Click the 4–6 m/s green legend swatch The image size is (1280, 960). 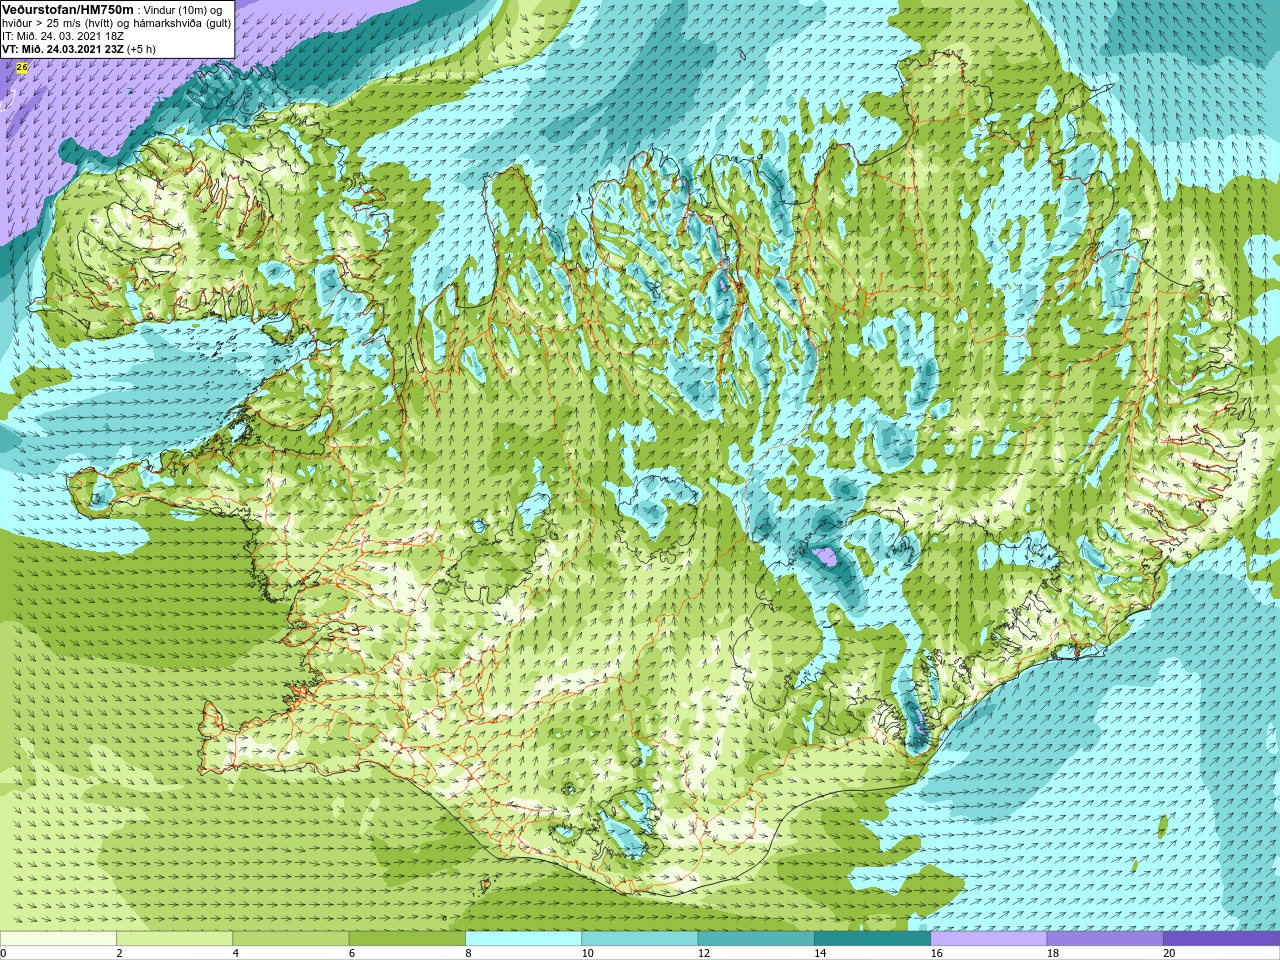pyautogui.click(x=290, y=939)
